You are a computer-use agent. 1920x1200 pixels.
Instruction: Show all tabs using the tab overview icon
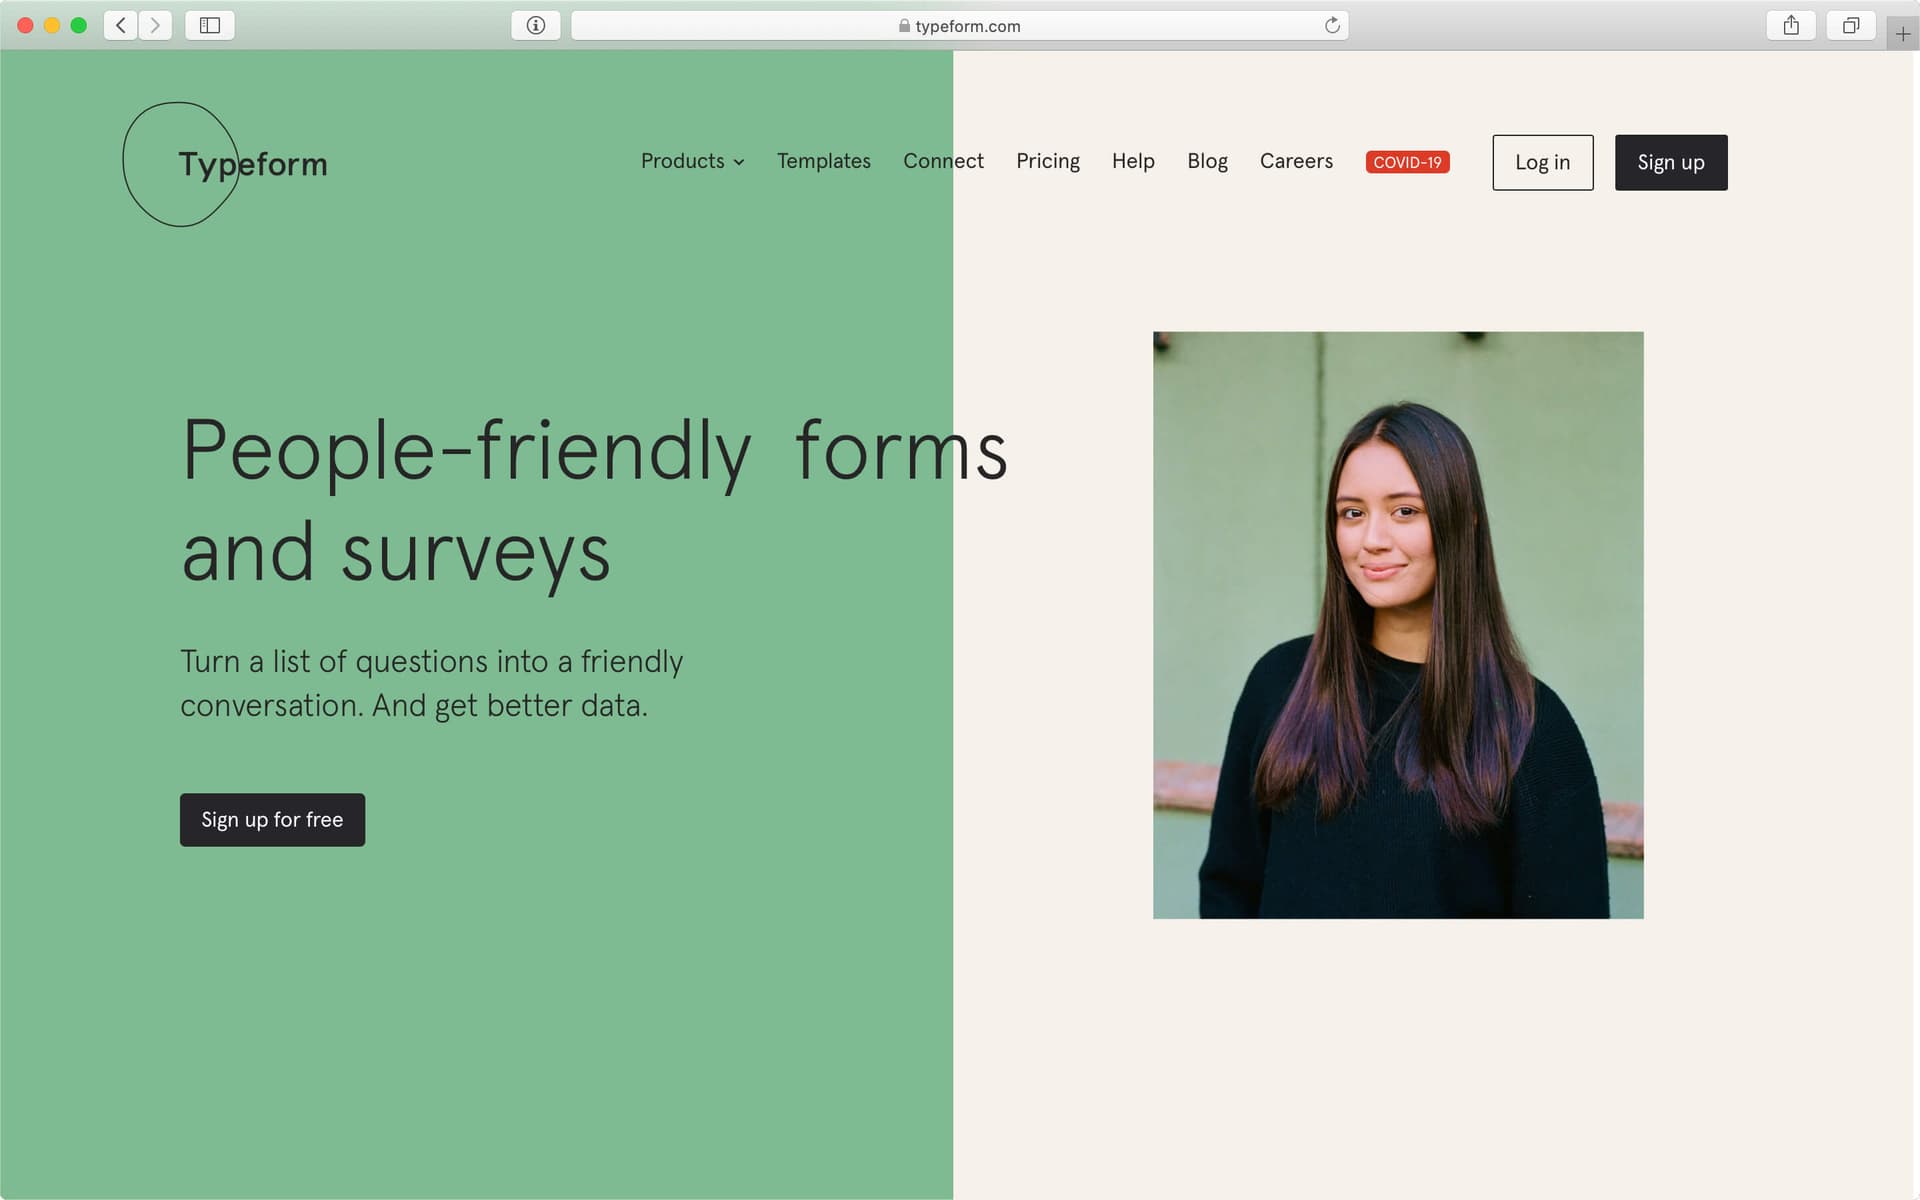pos(1851,25)
